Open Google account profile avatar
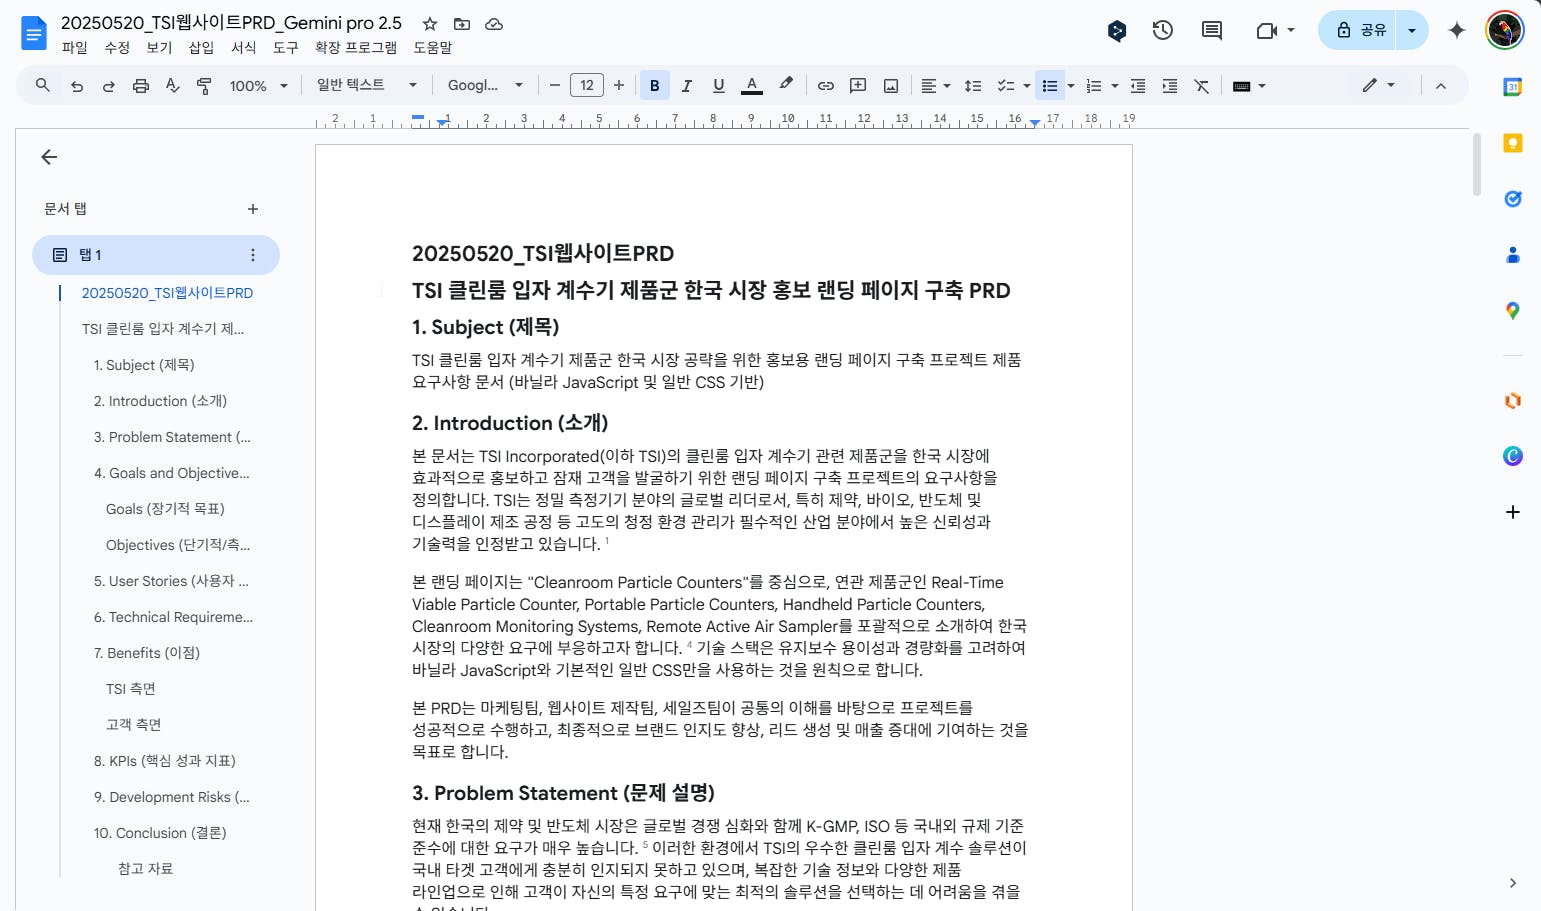The image size is (1541, 911). coord(1505,30)
